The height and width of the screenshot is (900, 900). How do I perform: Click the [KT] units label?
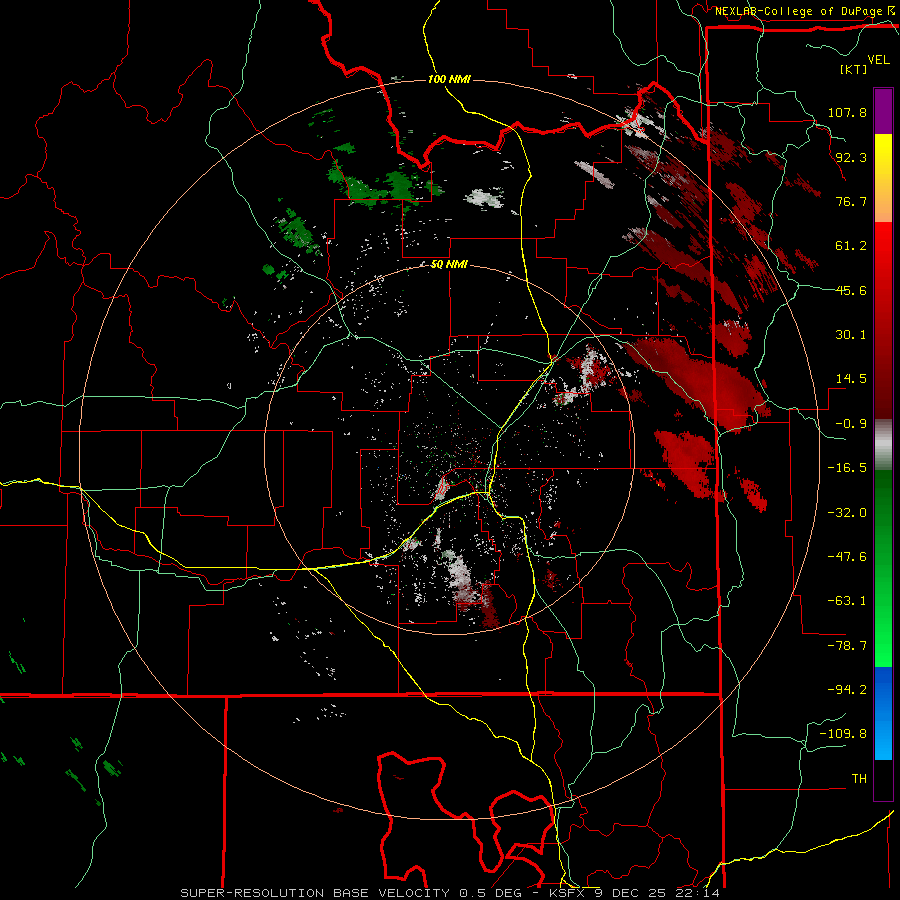854,69
